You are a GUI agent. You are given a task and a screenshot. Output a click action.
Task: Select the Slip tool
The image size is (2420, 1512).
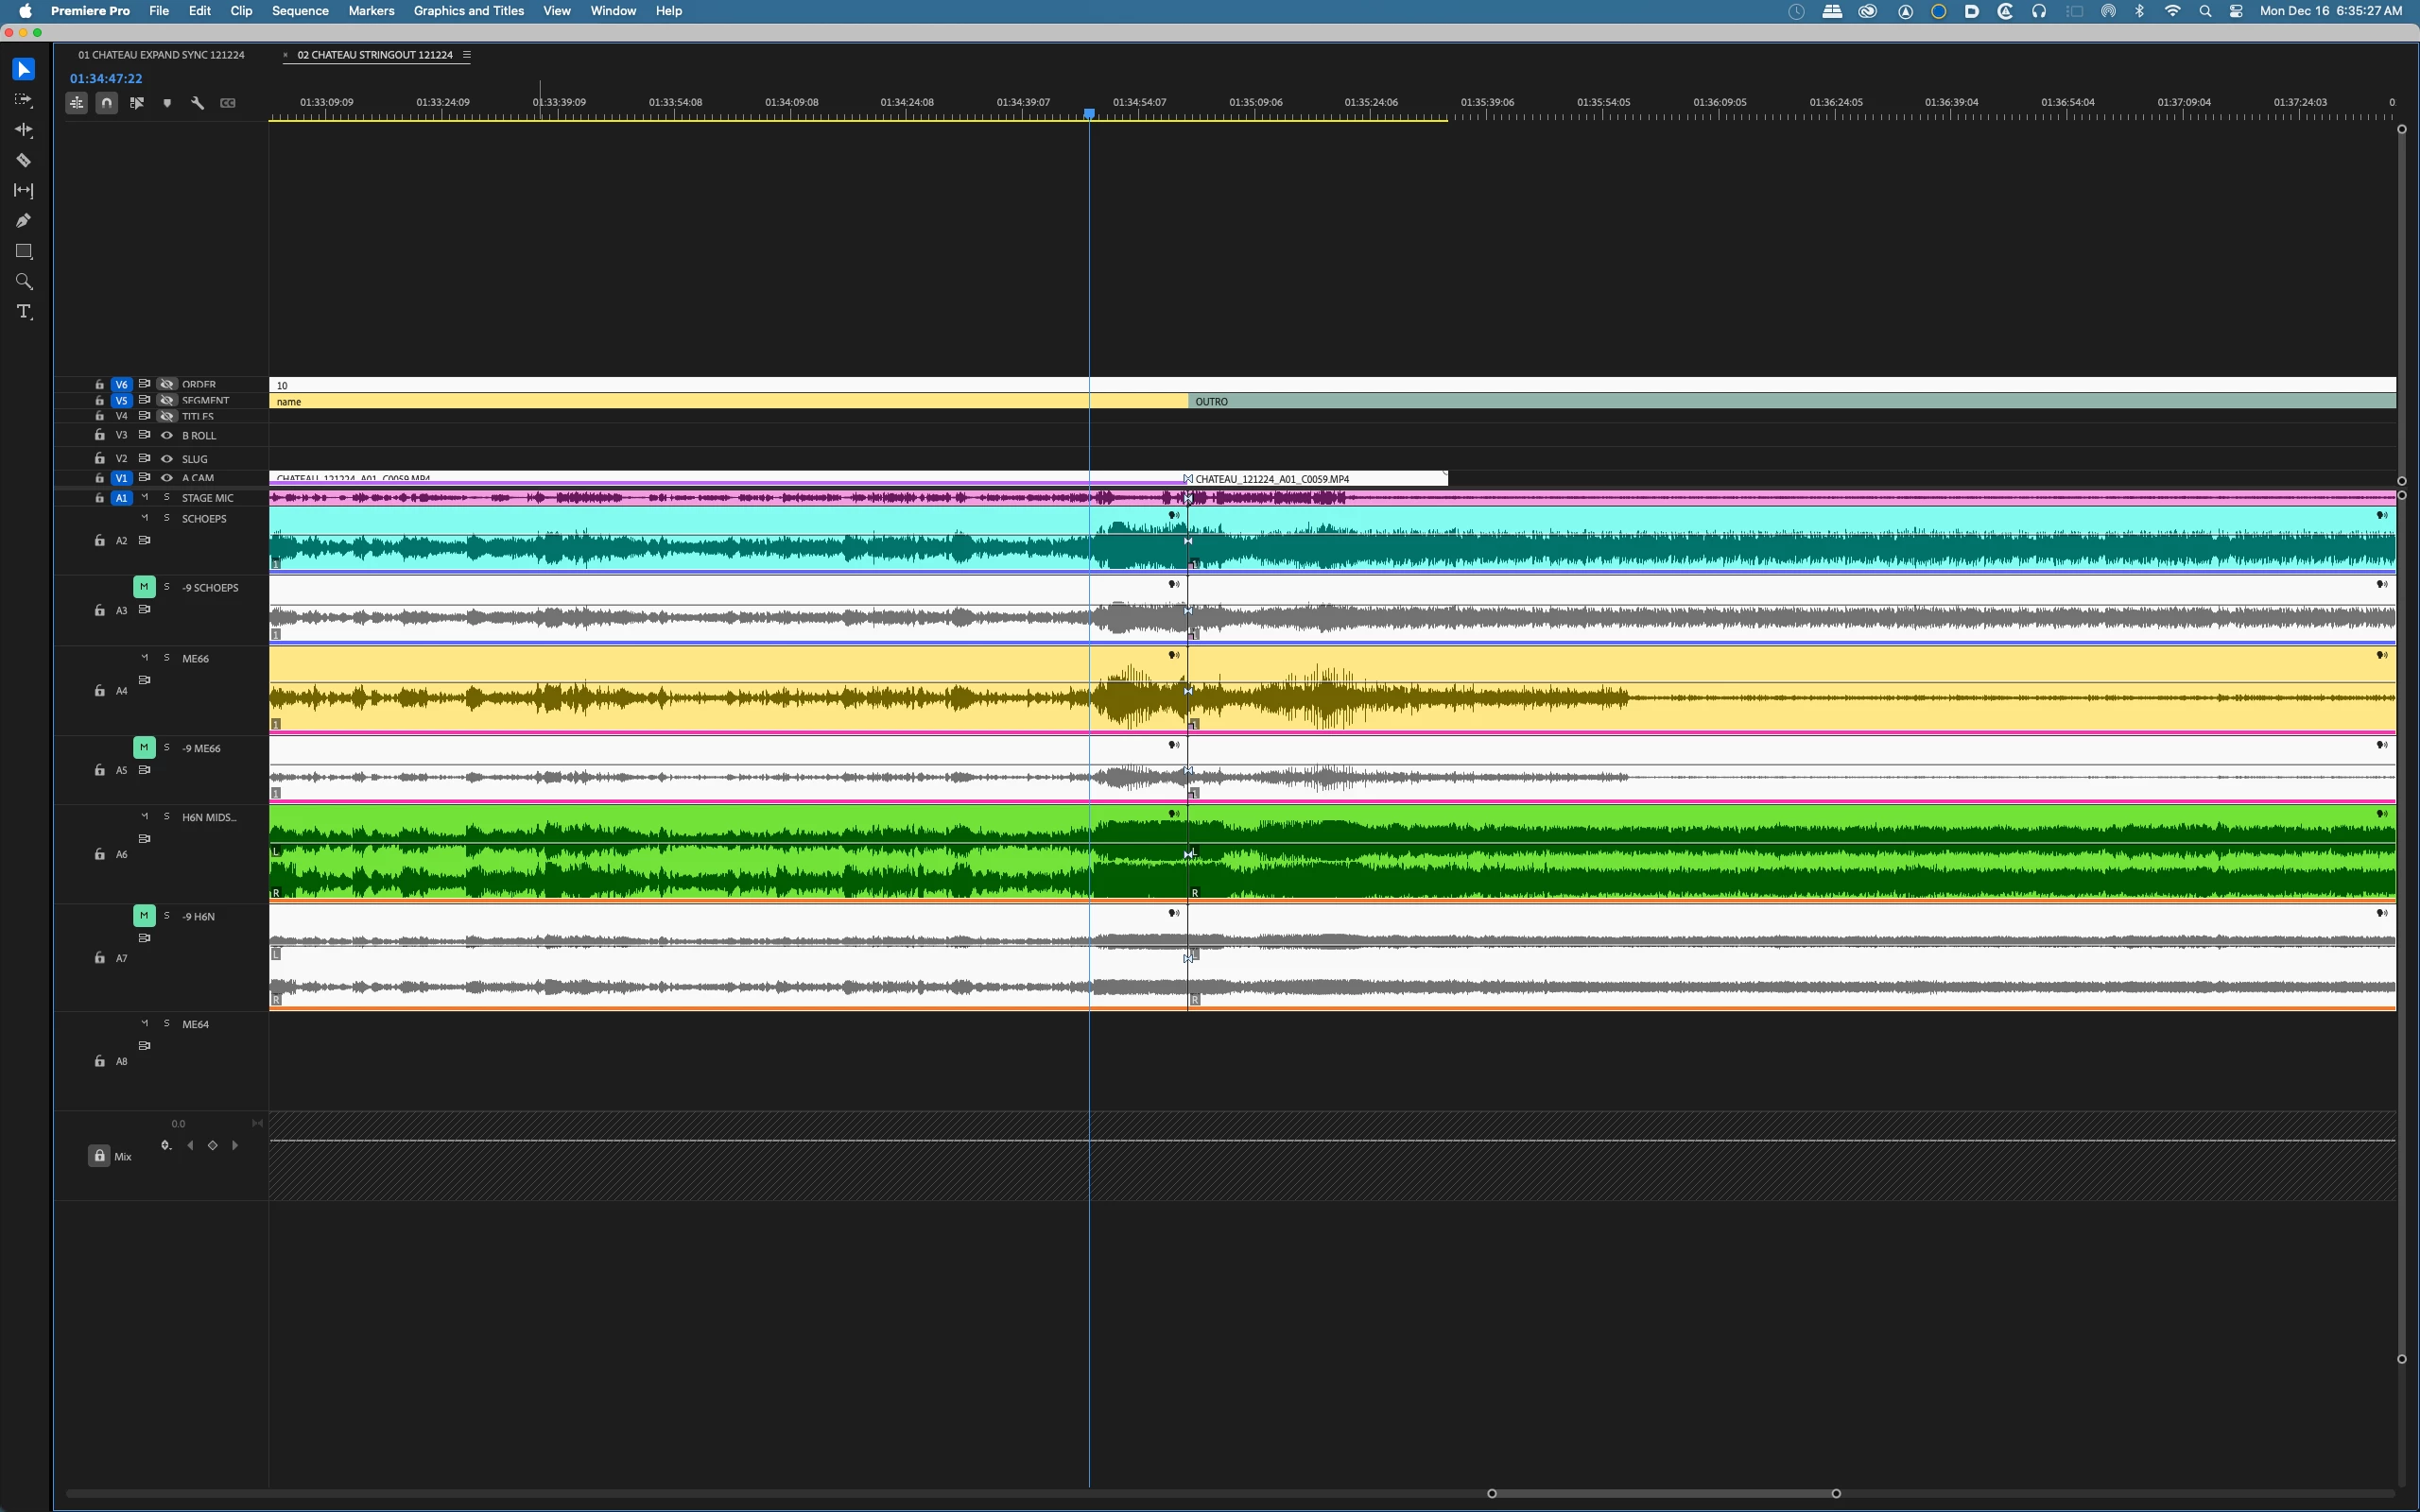[24, 191]
